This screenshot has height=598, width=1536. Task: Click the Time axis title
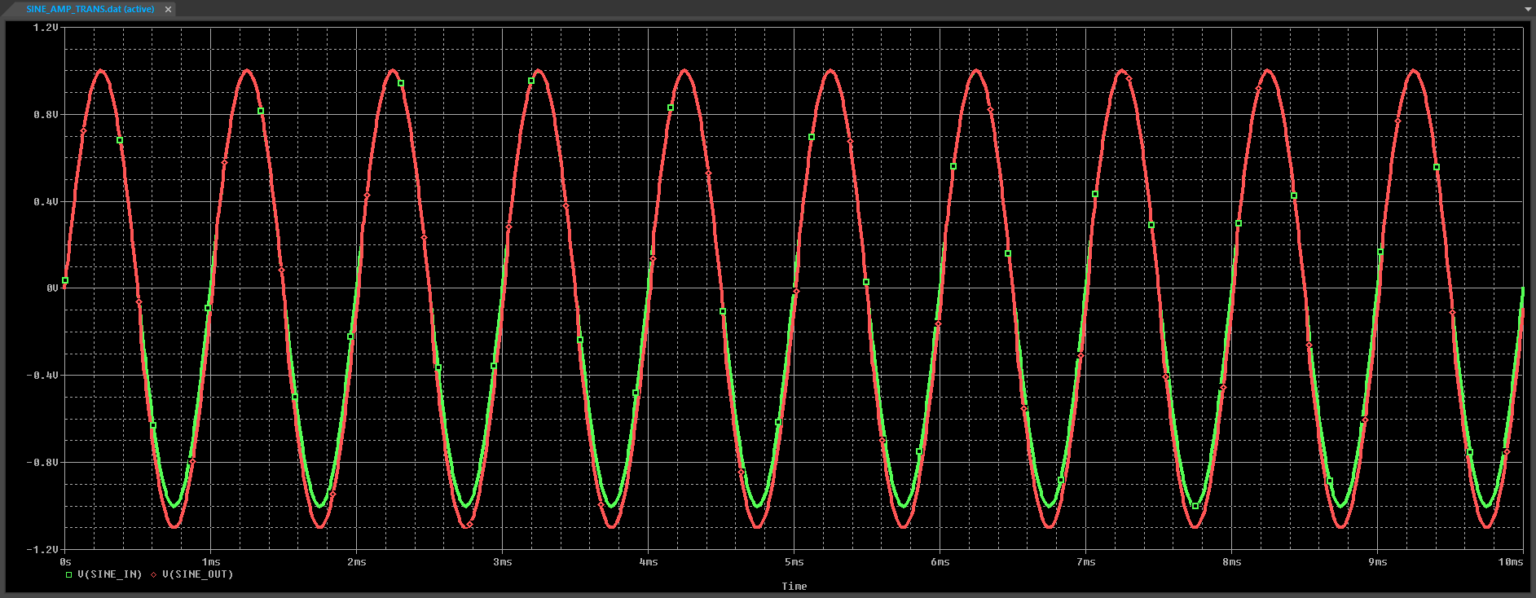[x=793, y=586]
